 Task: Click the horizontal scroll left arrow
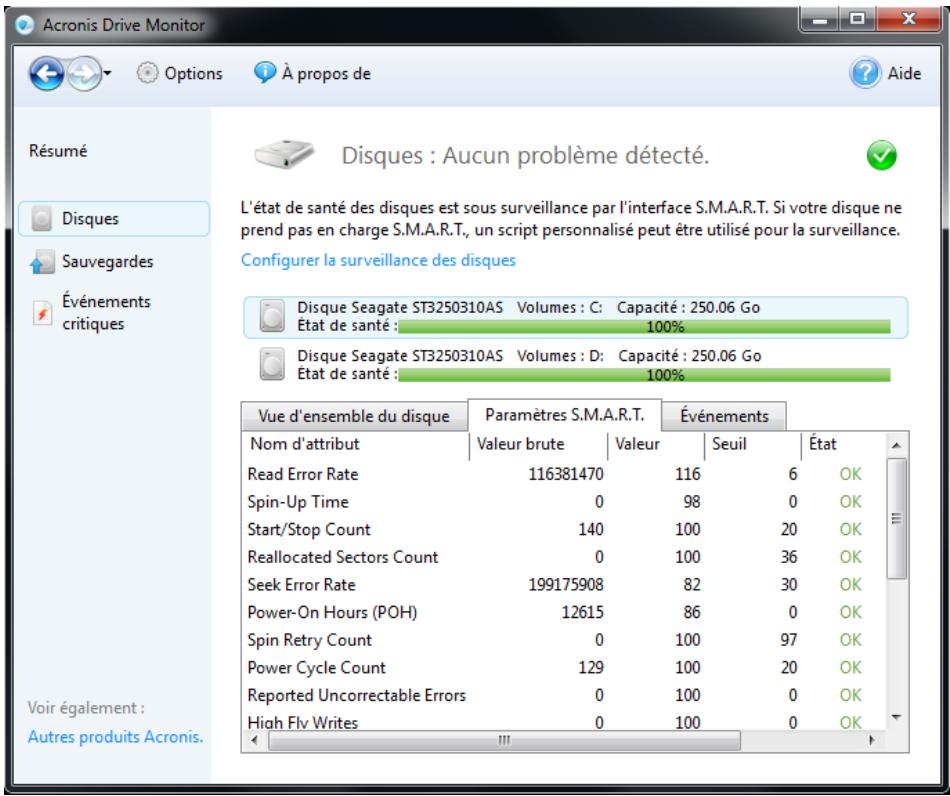tap(254, 740)
